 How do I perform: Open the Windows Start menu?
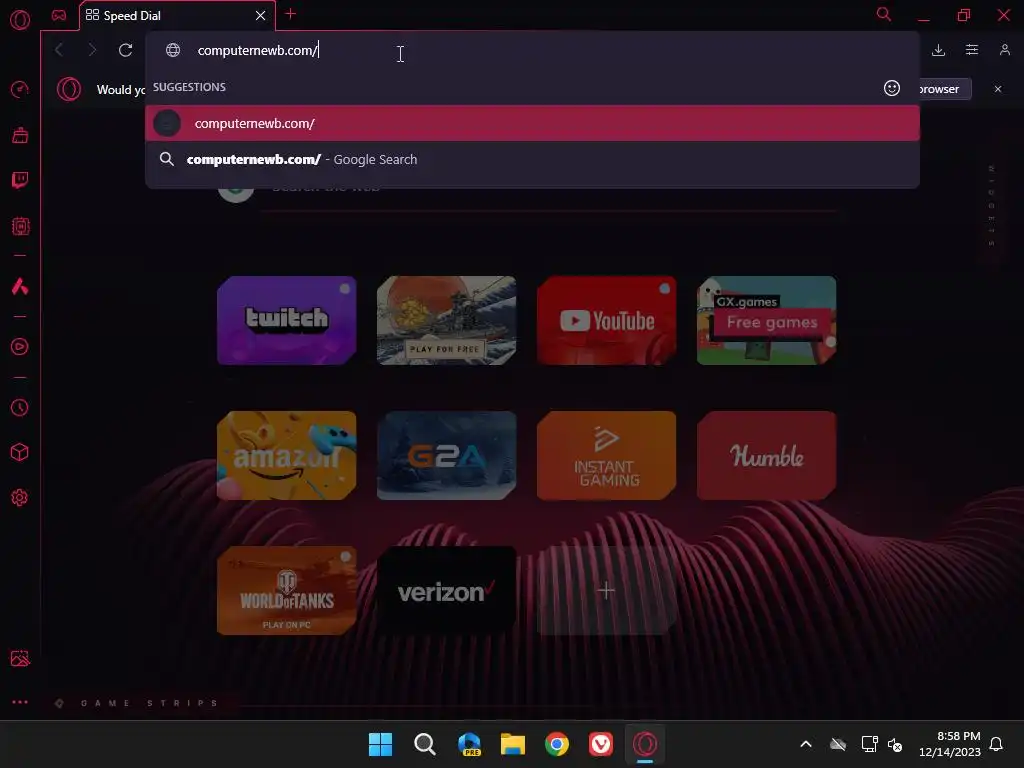click(380, 744)
